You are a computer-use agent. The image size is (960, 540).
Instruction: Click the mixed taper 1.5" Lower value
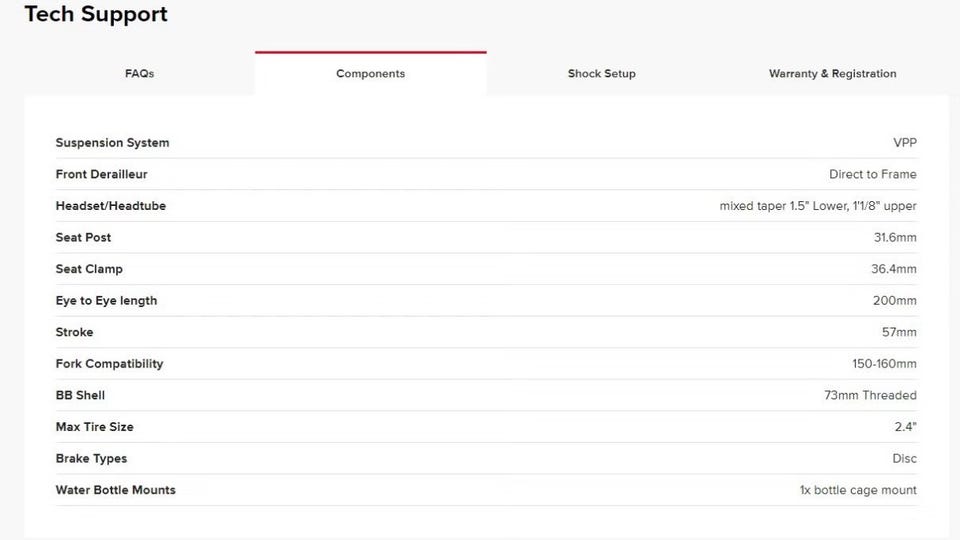[x=818, y=206]
